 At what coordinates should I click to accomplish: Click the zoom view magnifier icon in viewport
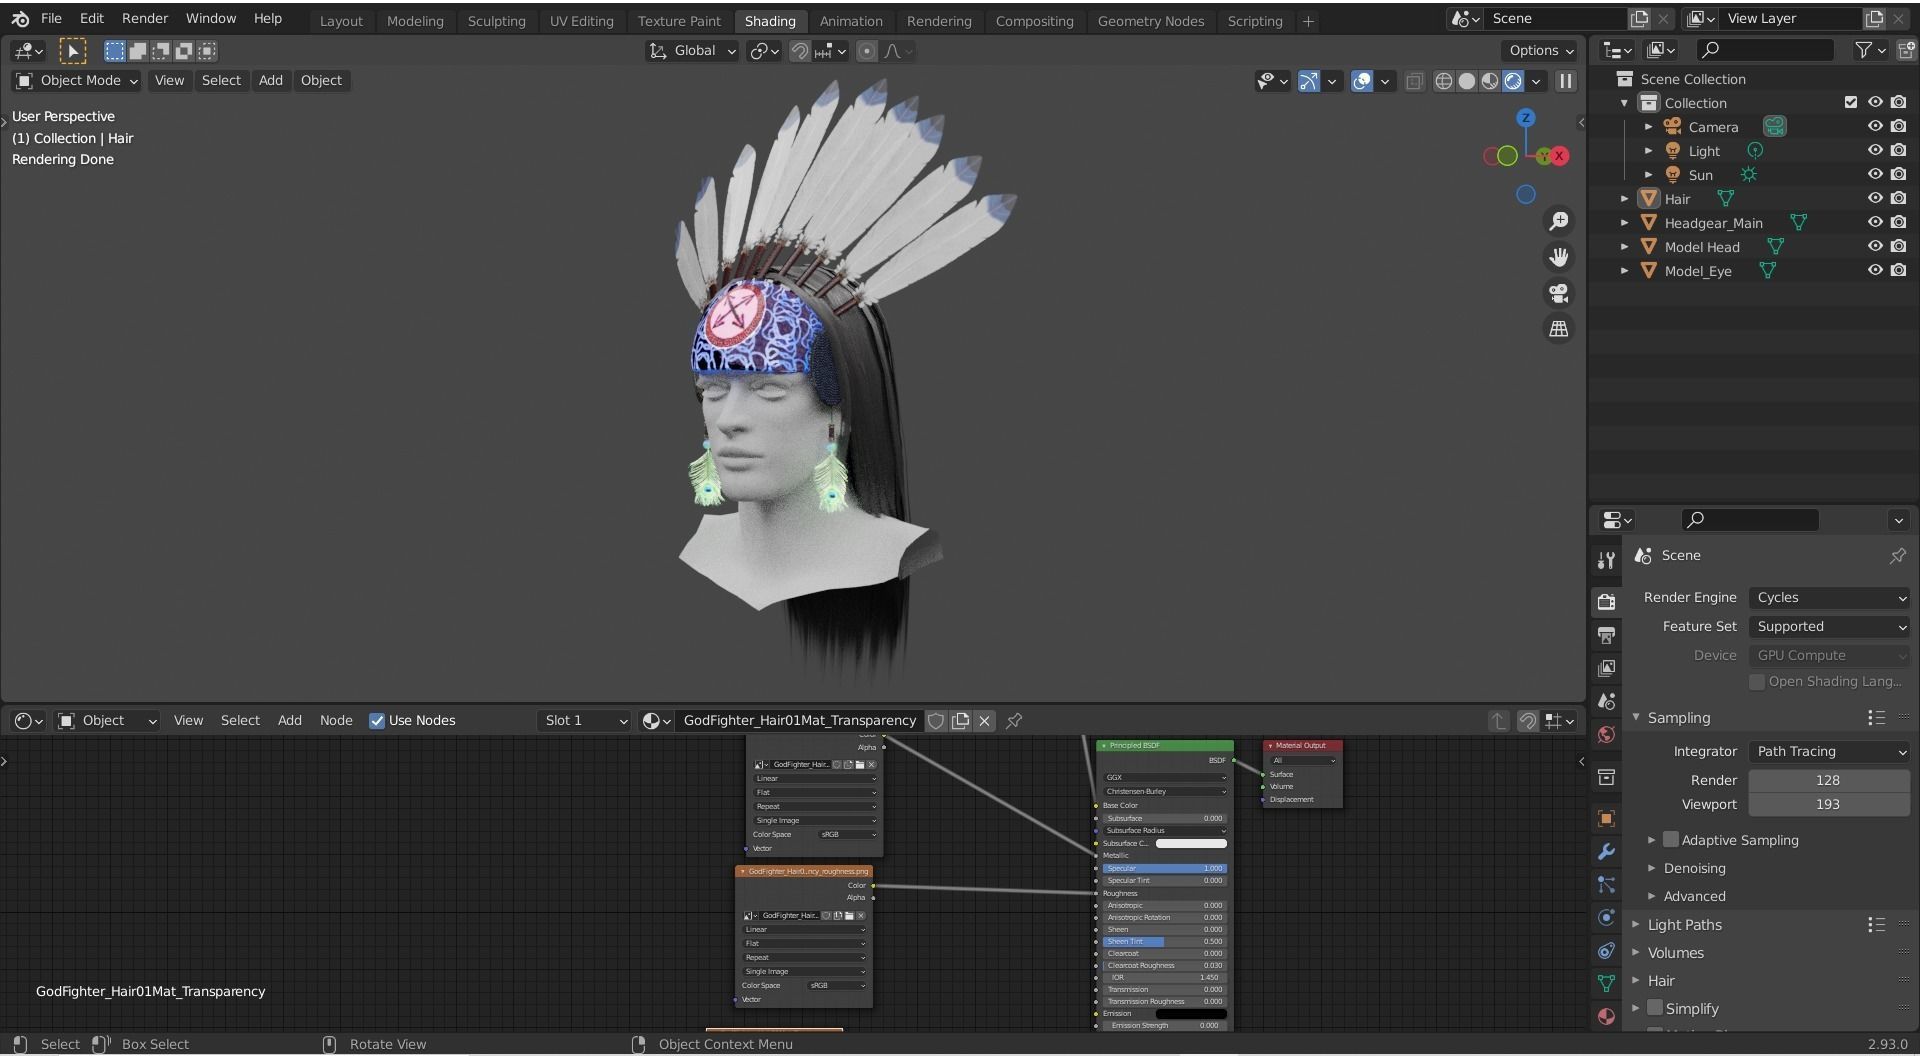point(1558,221)
